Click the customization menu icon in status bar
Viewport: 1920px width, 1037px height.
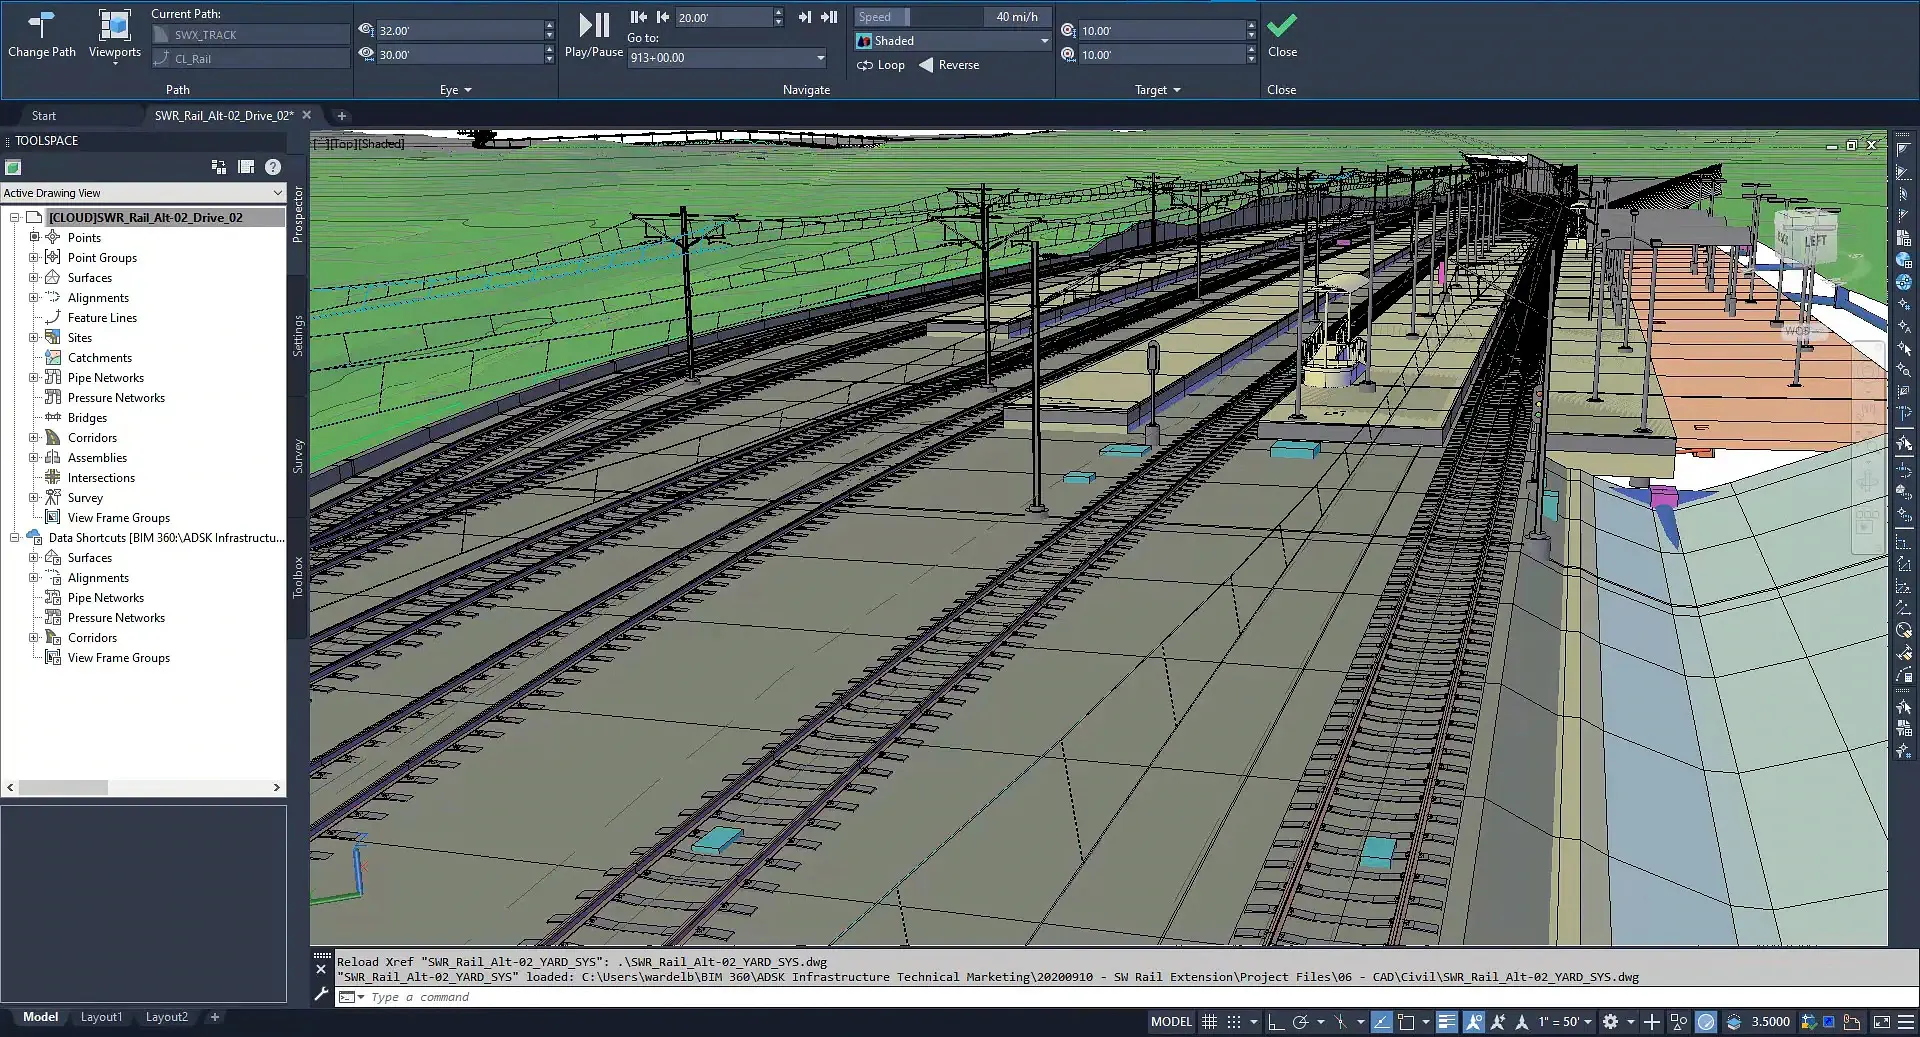coord(1906,1021)
